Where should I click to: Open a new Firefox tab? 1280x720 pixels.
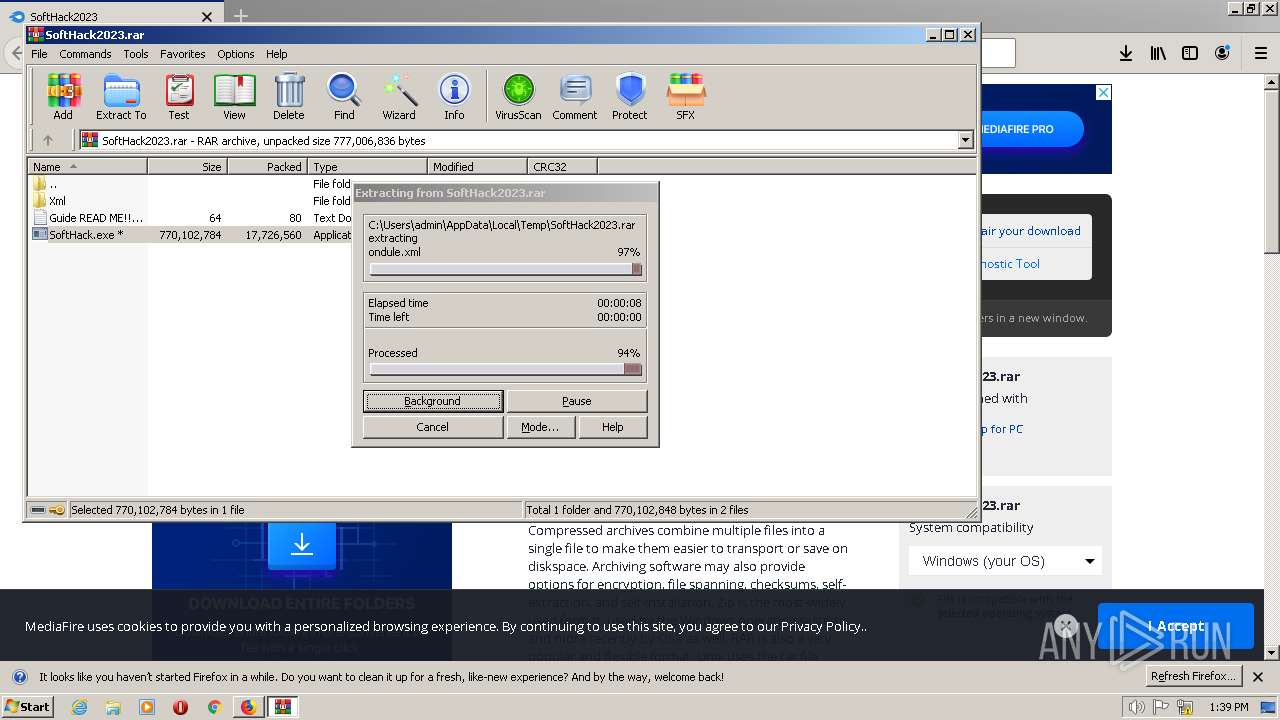point(241,16)
